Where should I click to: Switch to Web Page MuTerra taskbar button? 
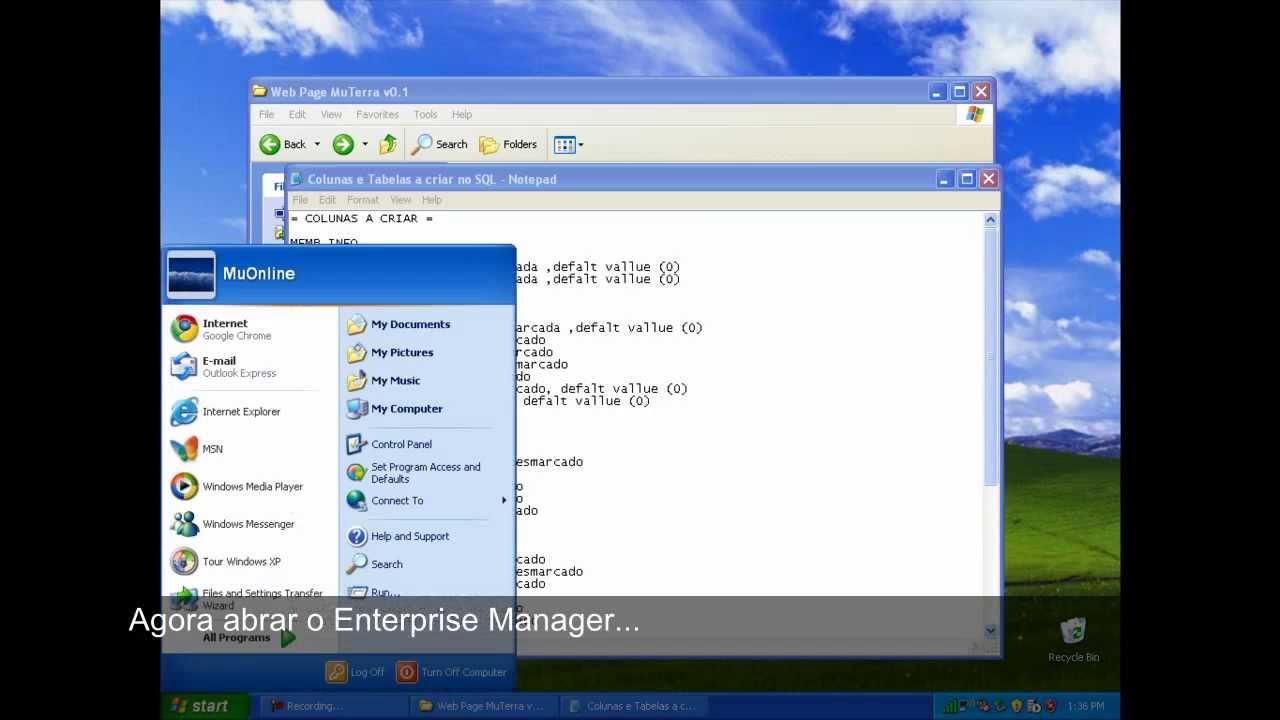tap(482, 706)
